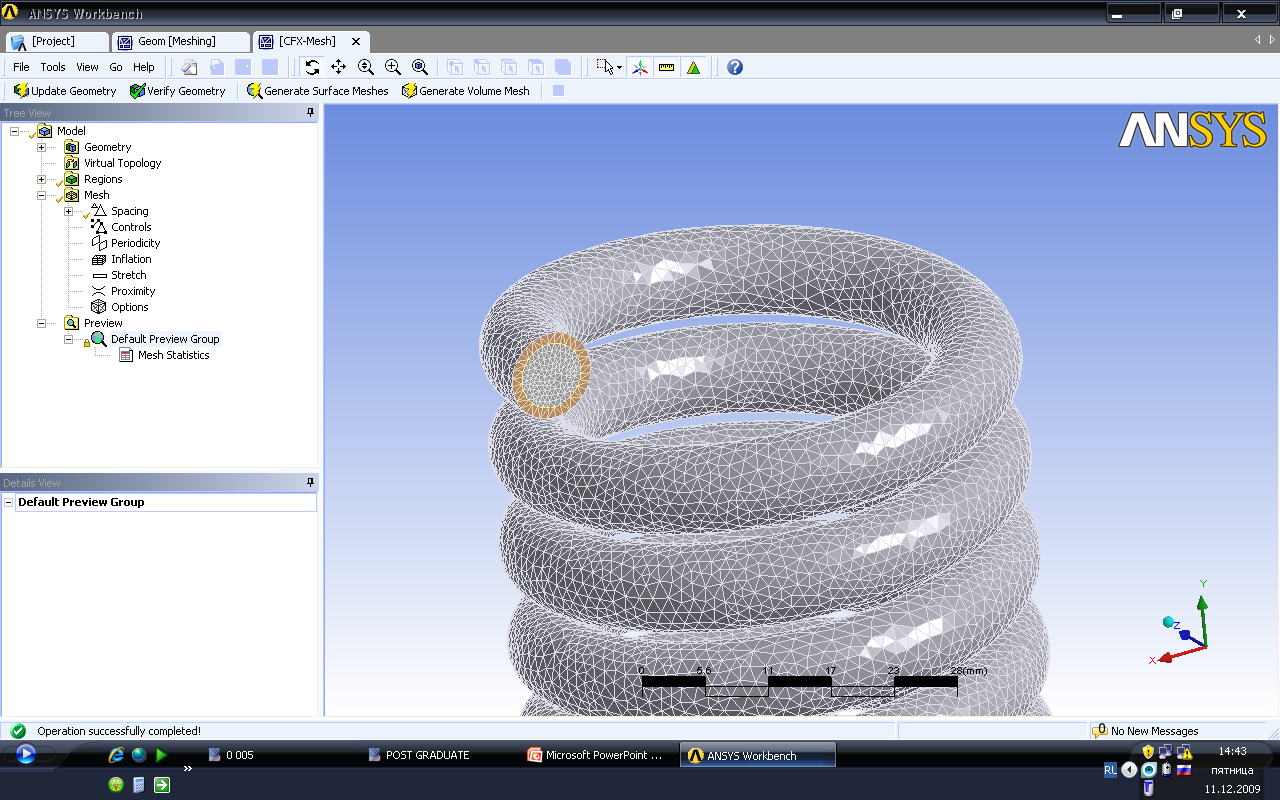The height and width of the screenshot is (800, 1280).
Task: Click Generate Volume Mesh button
Action: pos(466,91)
